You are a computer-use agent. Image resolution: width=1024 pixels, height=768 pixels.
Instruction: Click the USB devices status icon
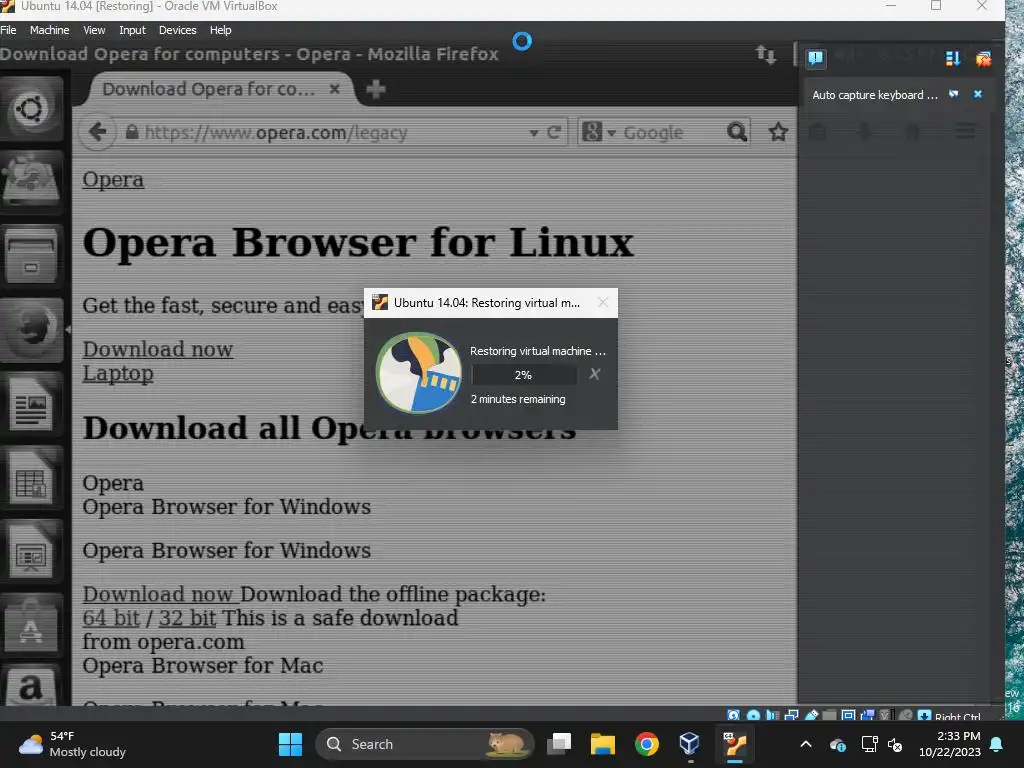pos(811,715)
